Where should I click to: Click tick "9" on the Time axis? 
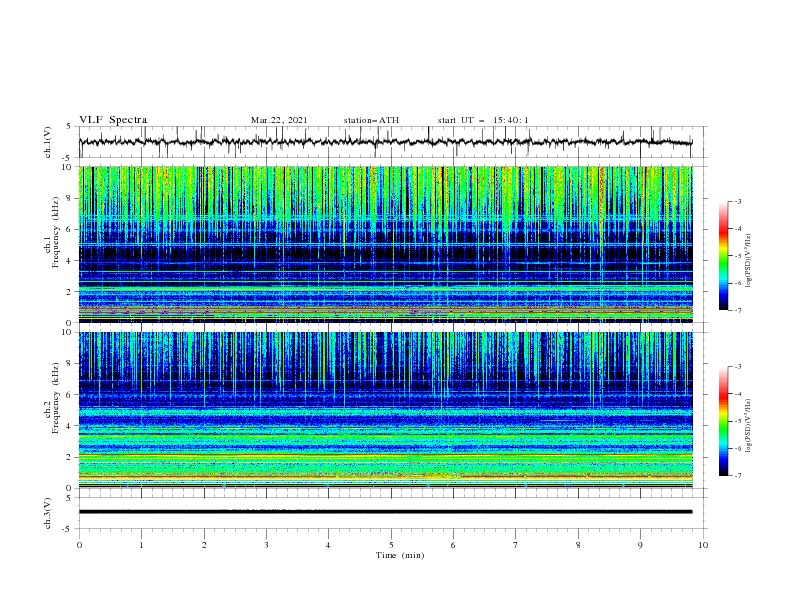[x=640, y=545]
